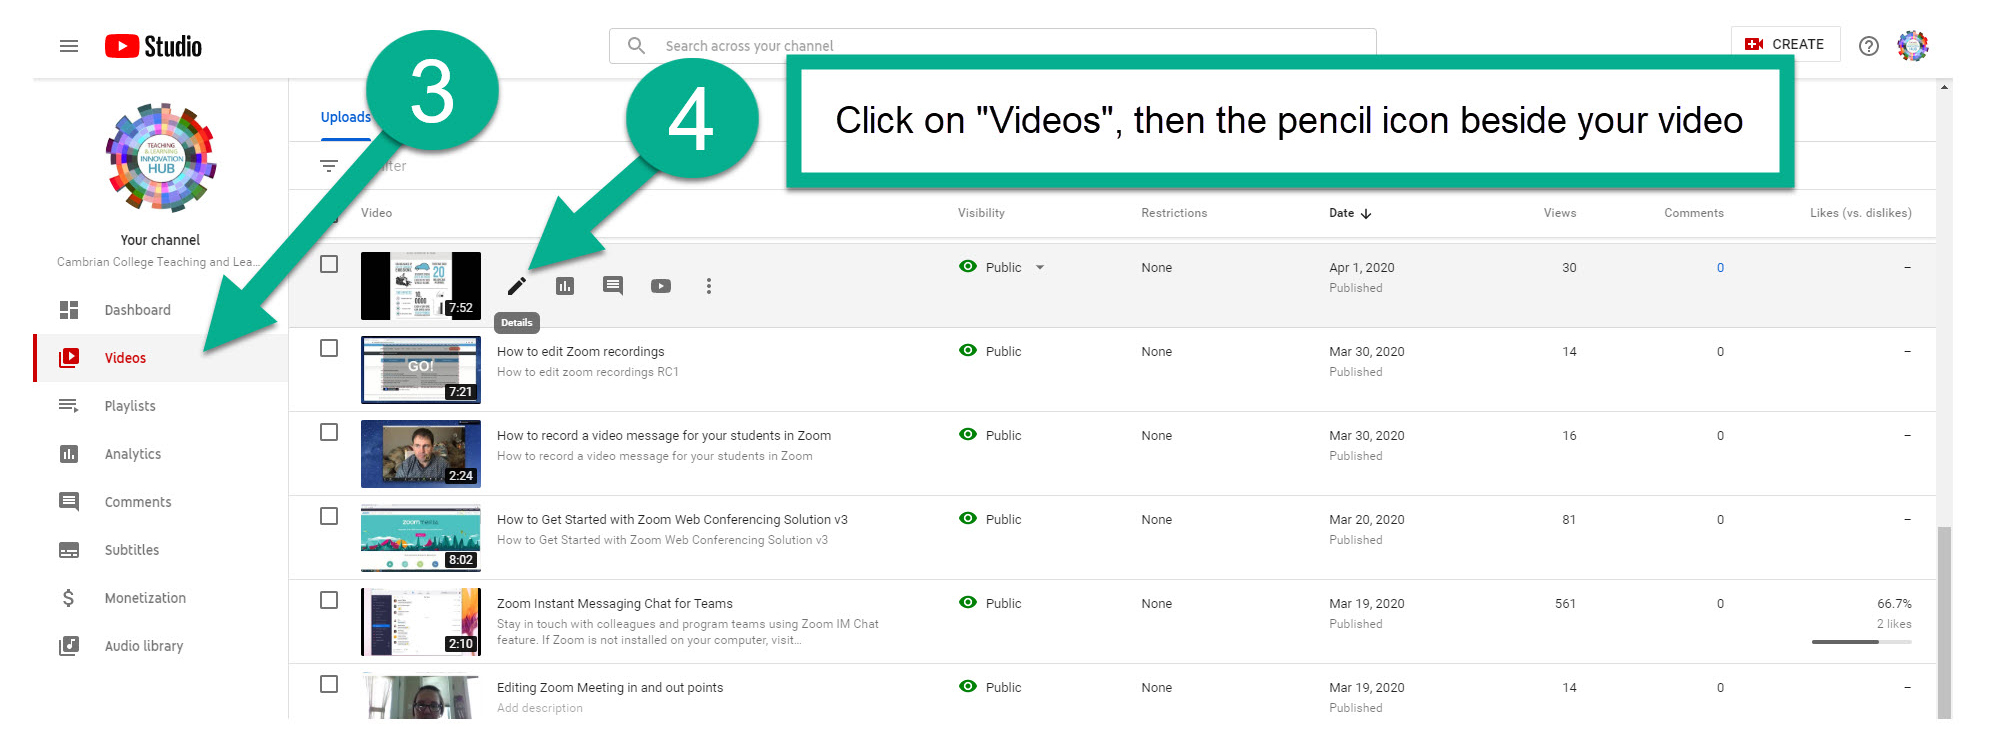Select checkbox for the 7:52 video
The width and height of the screenshot is (2000, 742).
pyautogui.click(x=329, y=264)
